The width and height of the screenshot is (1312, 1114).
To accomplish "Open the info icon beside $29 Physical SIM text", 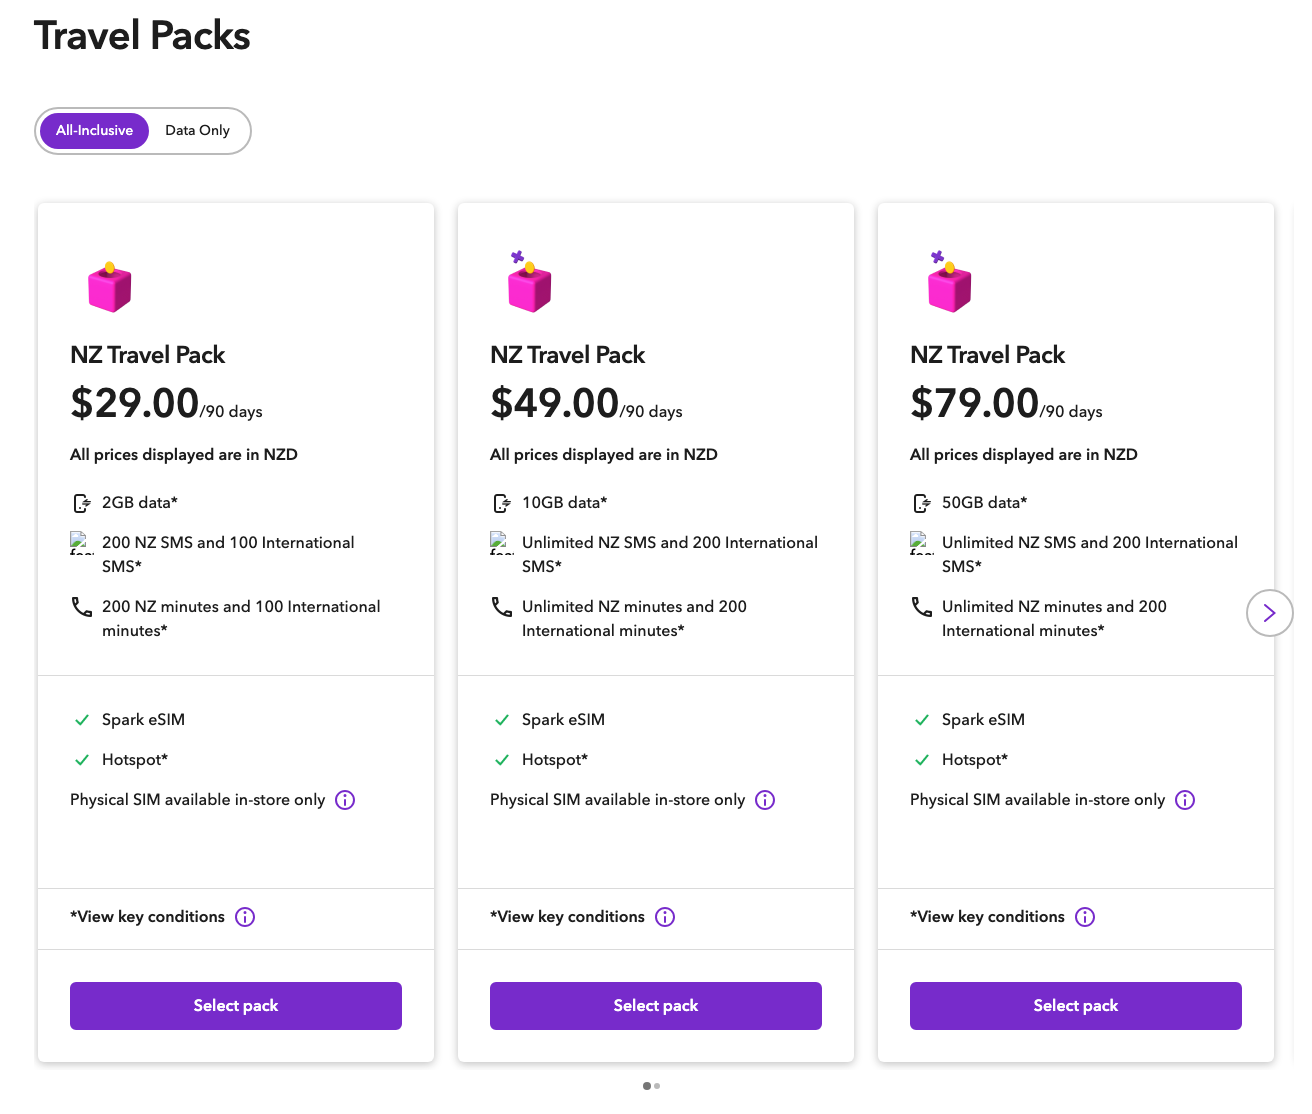I will [x=345, y=800].
